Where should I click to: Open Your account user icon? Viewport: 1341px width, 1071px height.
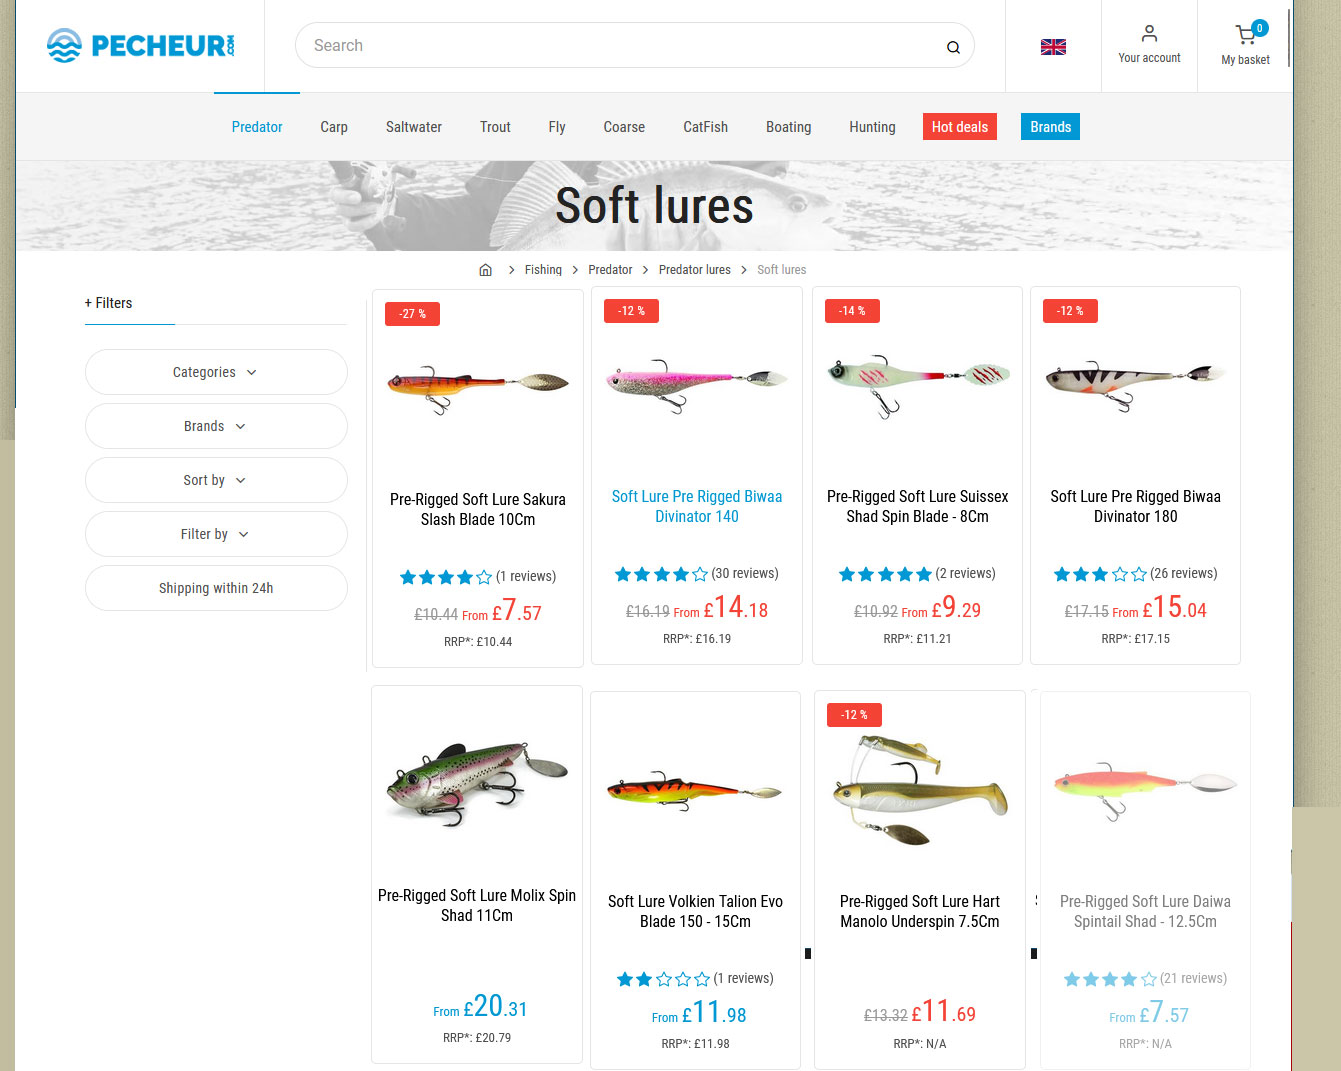click(1149, 34)
